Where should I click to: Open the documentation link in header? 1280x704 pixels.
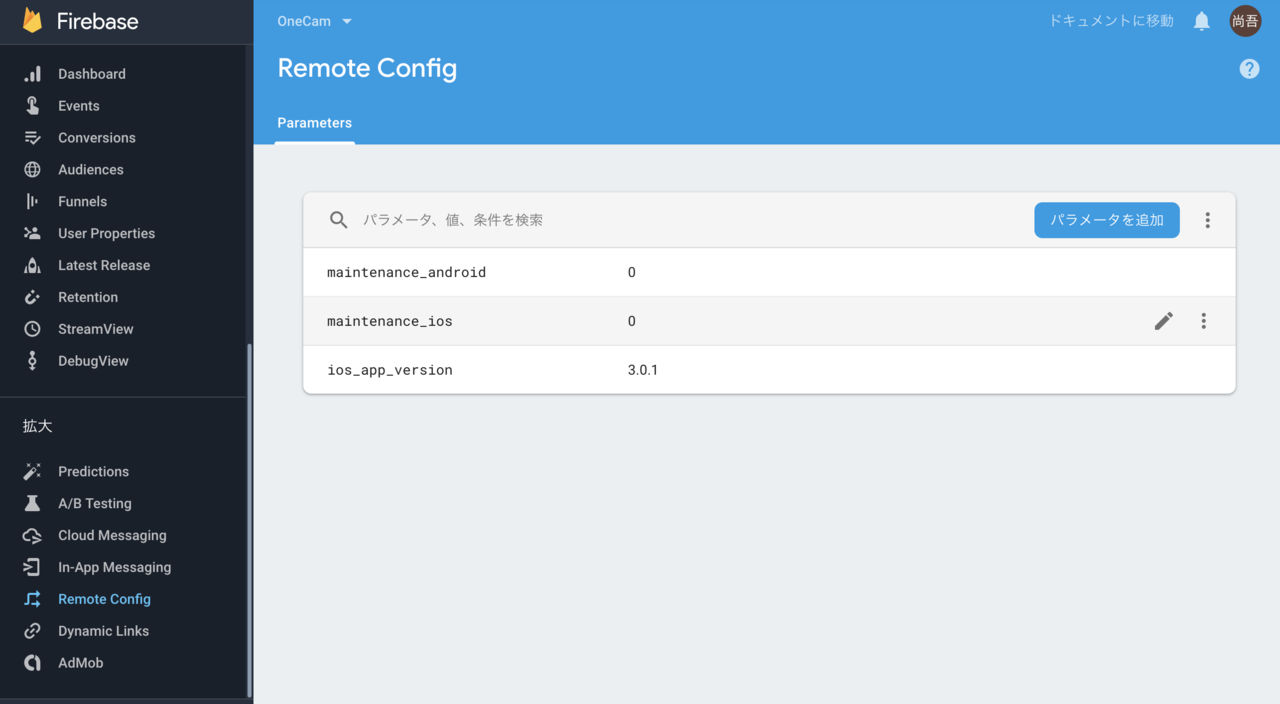click(x=1111, y=21)
